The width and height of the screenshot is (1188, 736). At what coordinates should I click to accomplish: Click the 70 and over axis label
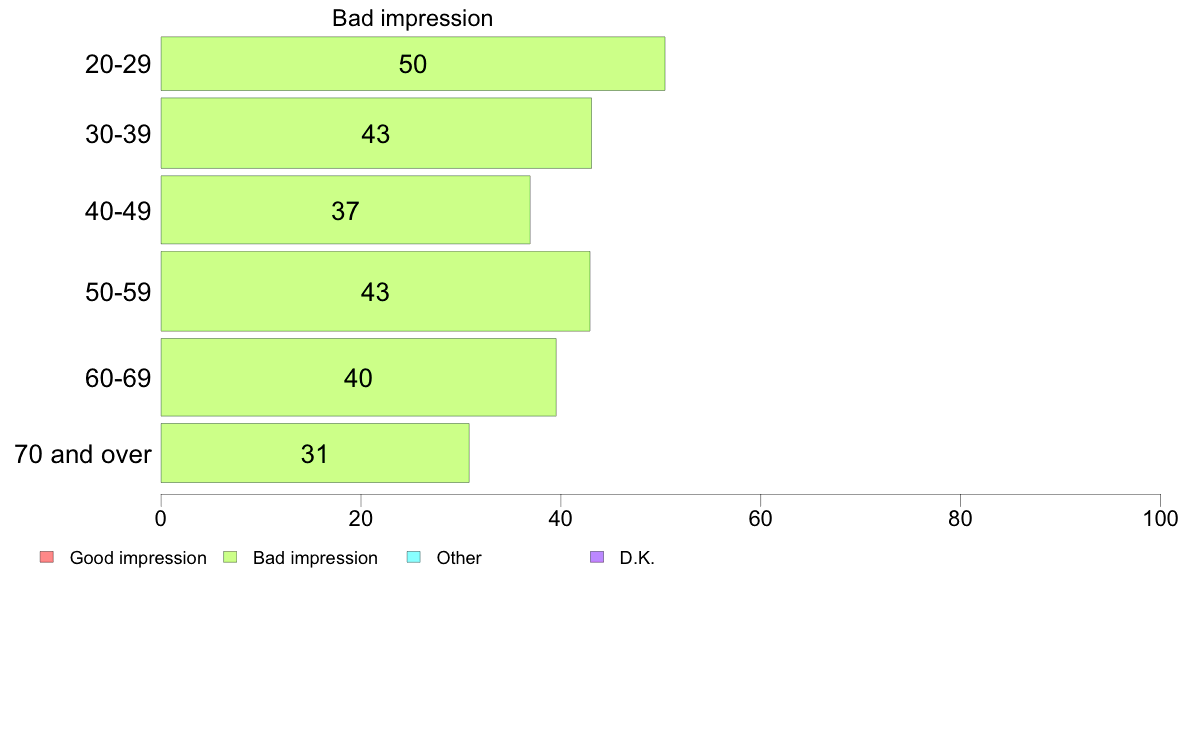tap(83, 454)
